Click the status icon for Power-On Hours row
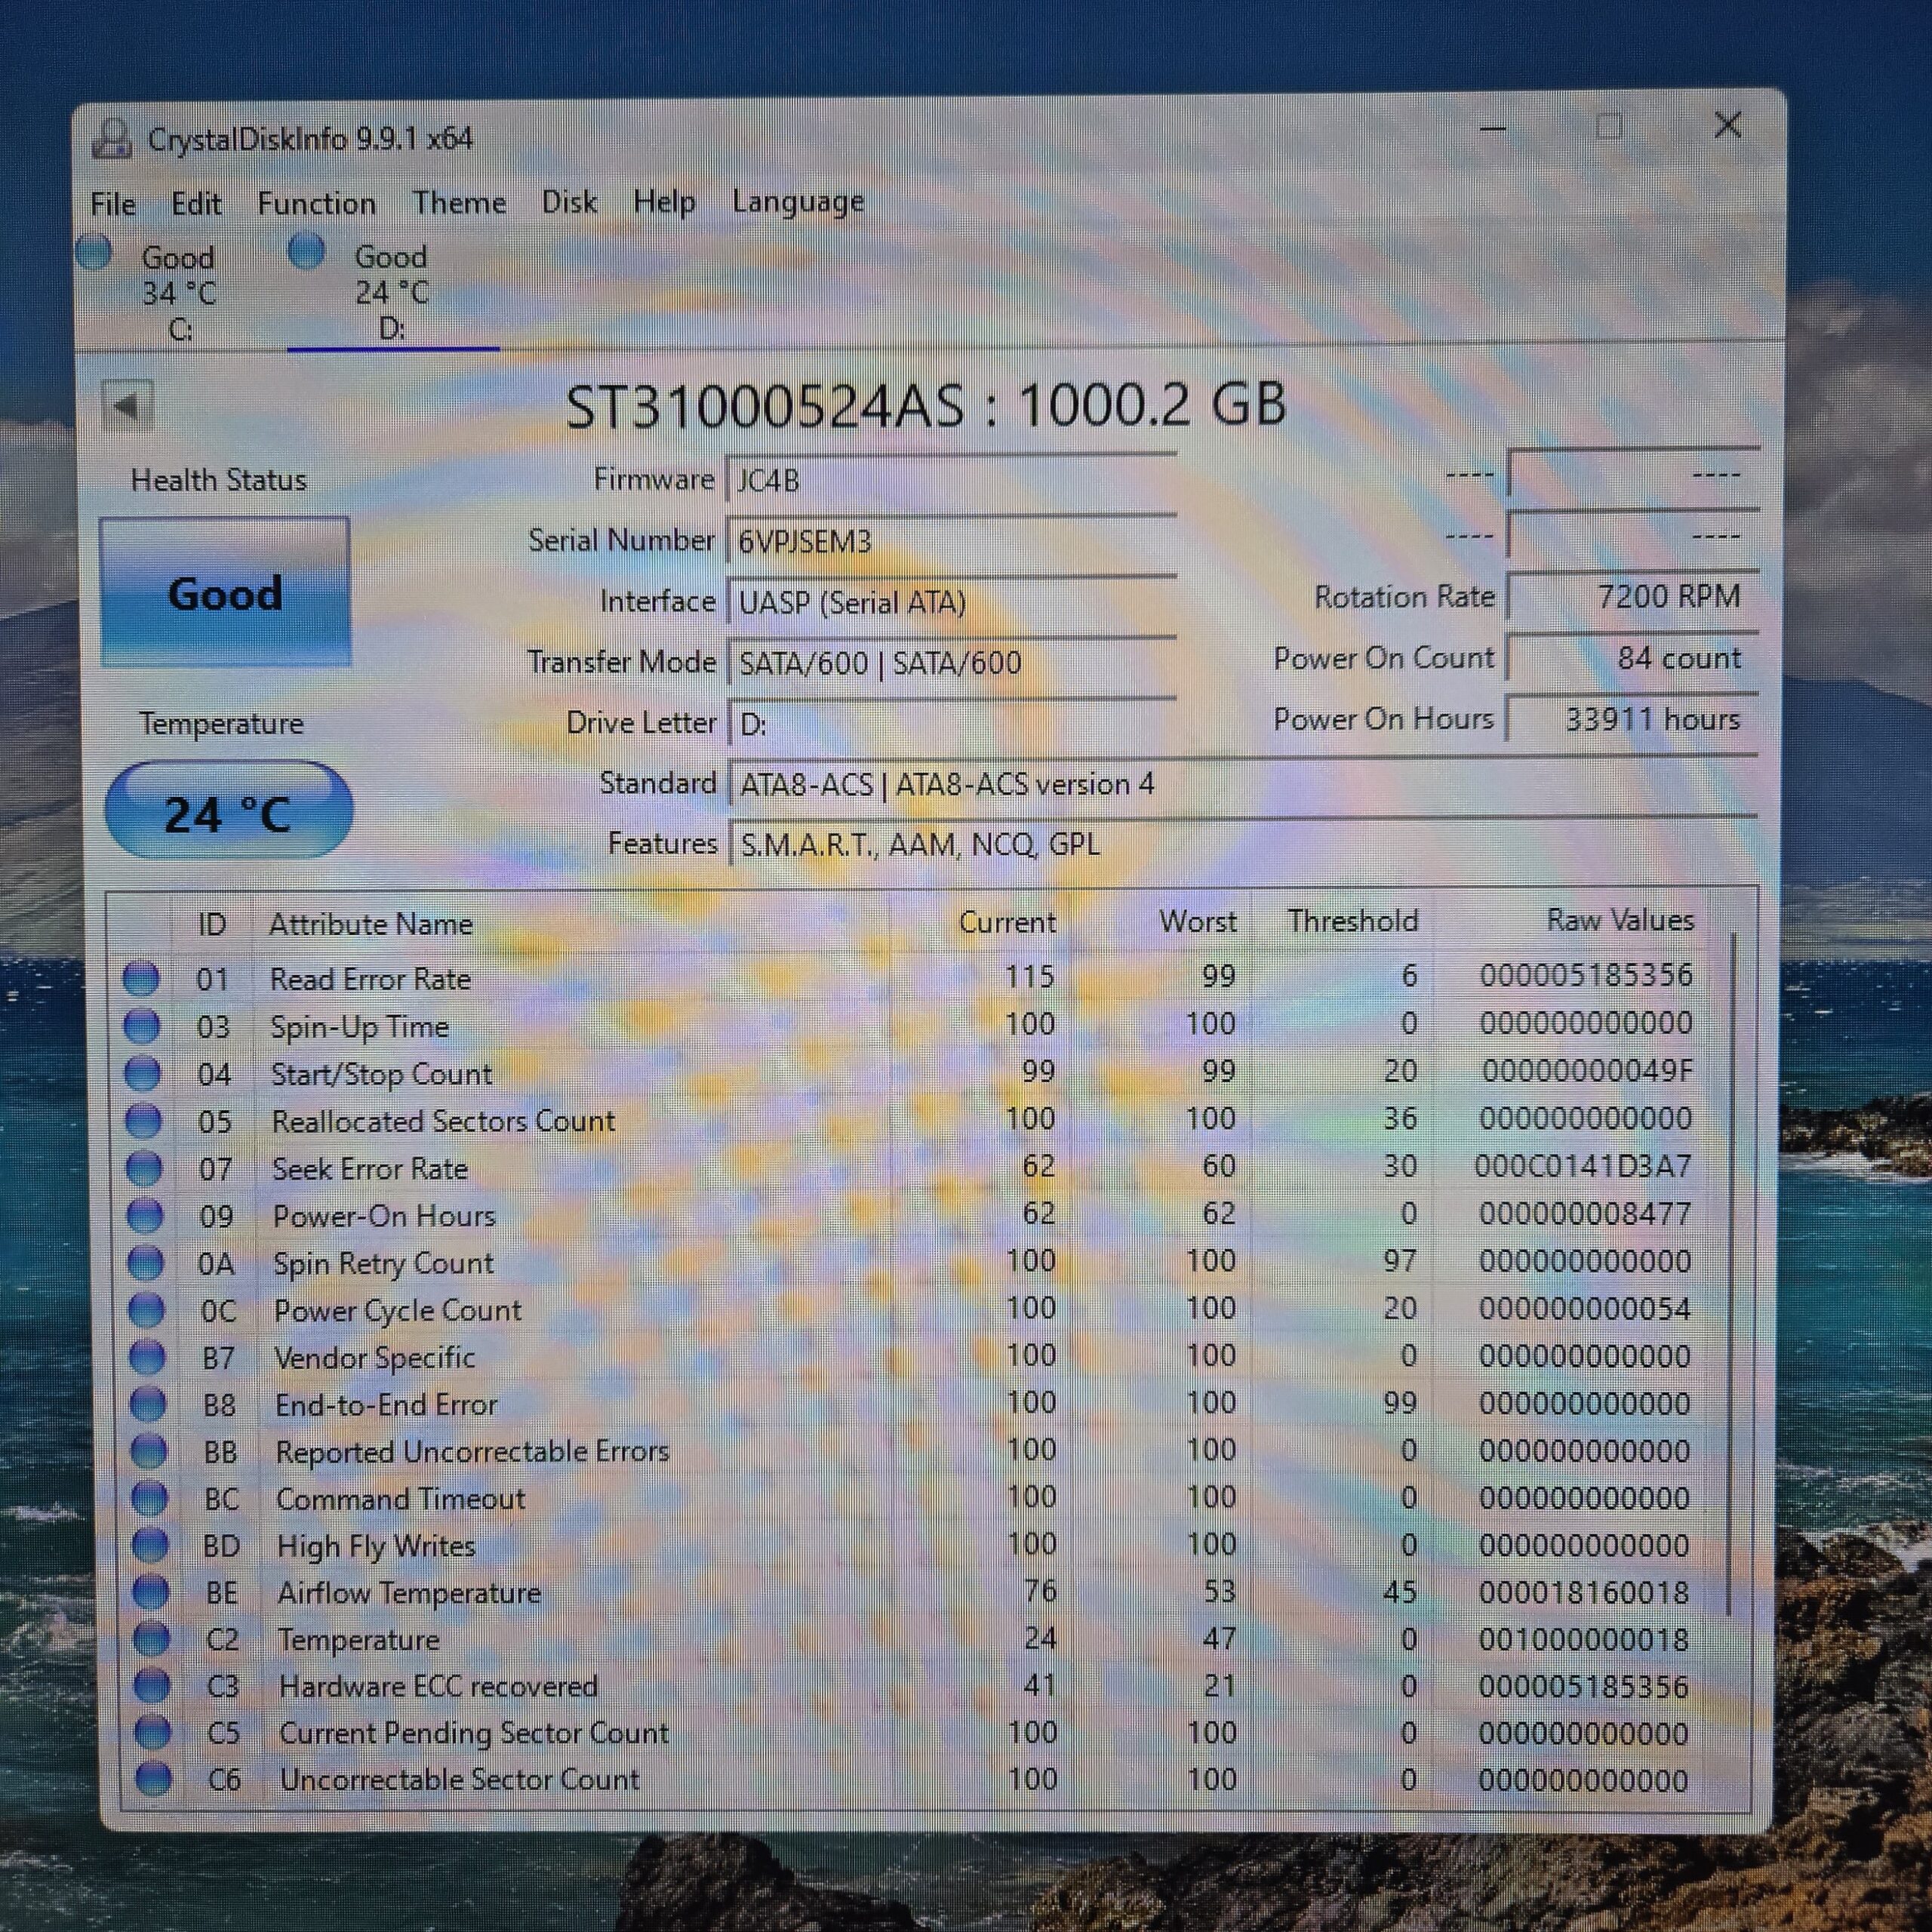This screenshot has width=1932, height=1932. pyautogui.click(x=145, y=1216)
